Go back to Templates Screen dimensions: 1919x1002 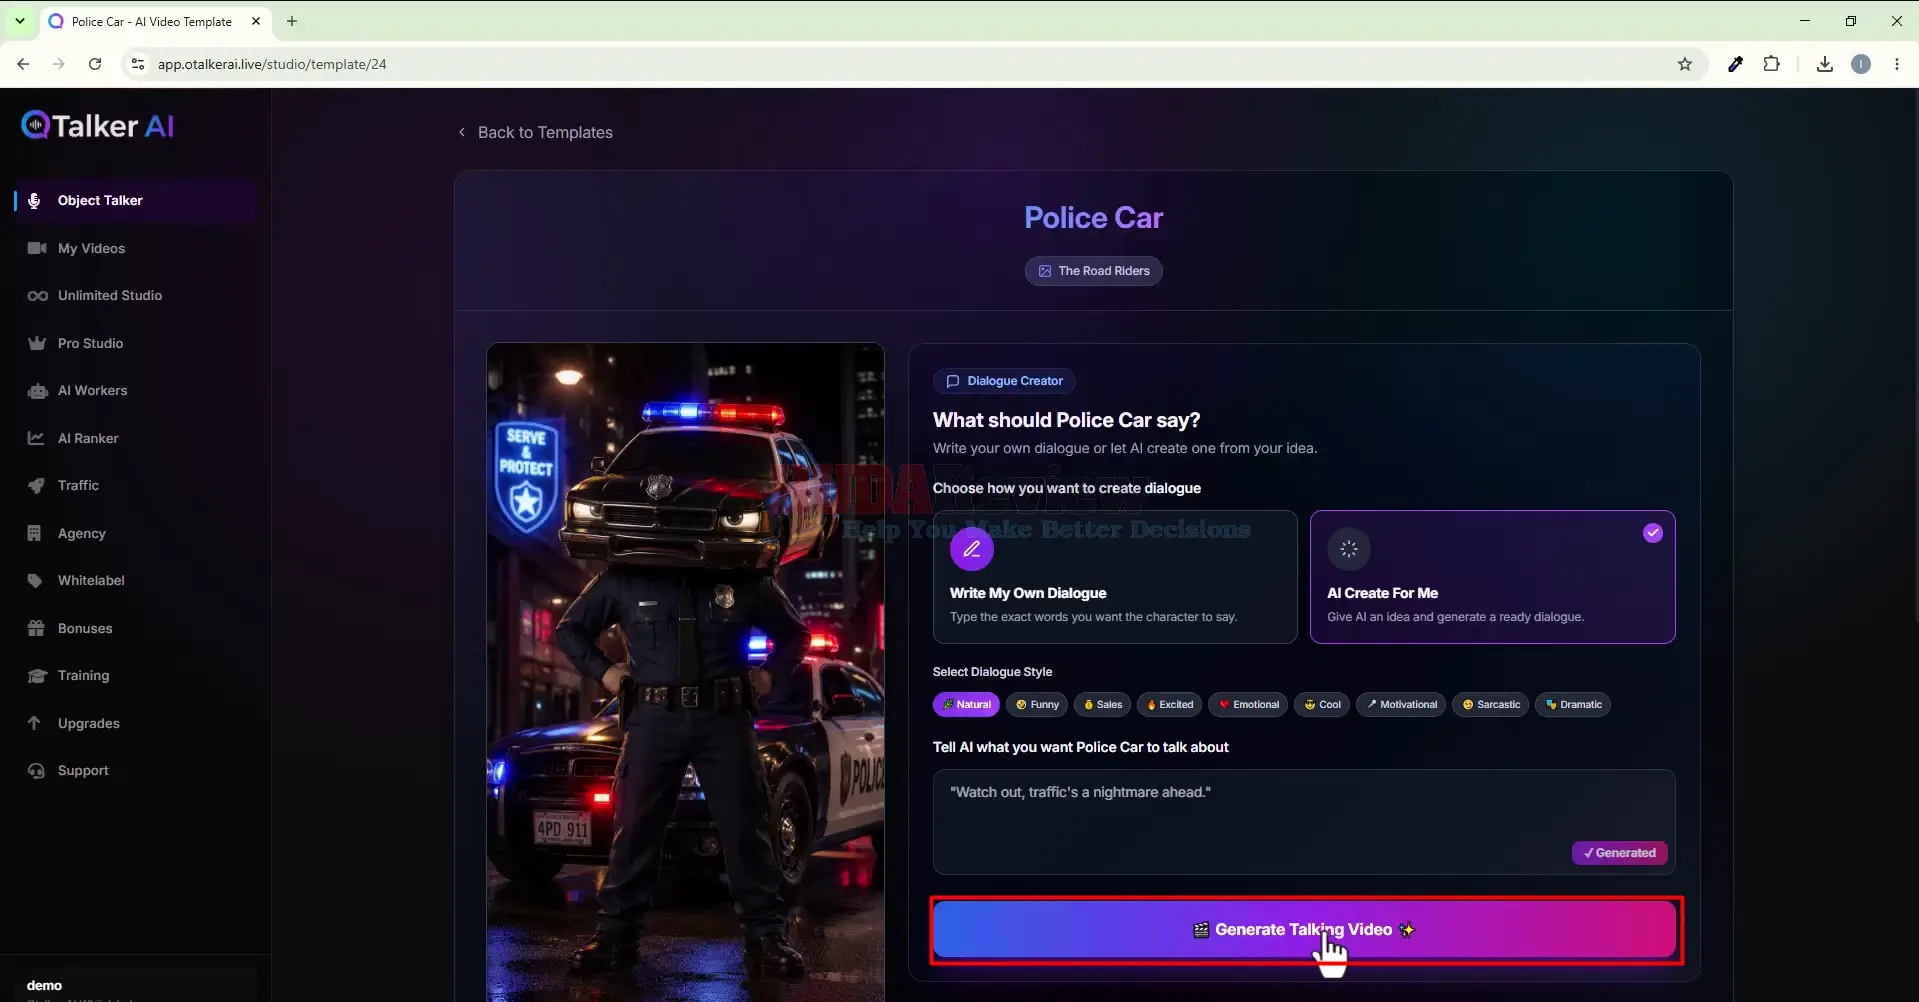coord(535,132)
